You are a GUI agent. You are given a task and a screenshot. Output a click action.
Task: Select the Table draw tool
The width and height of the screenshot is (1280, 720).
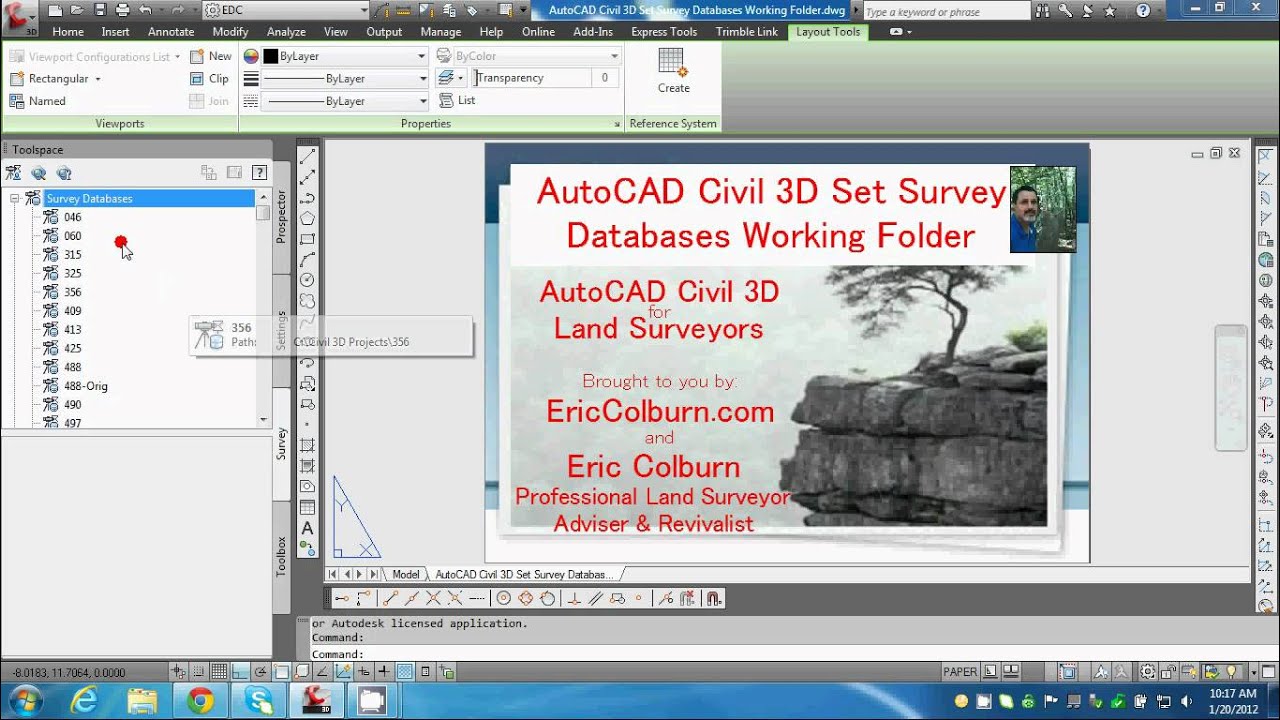(308, 507)
